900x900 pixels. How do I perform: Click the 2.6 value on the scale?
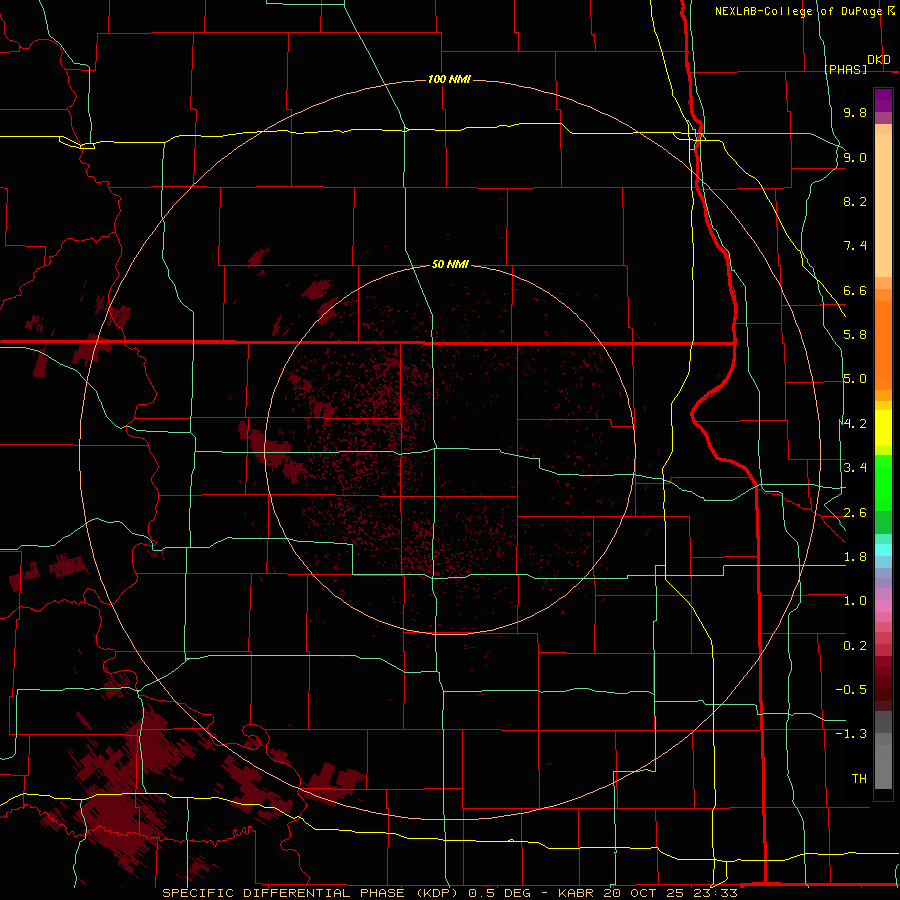tap(855, 513)
